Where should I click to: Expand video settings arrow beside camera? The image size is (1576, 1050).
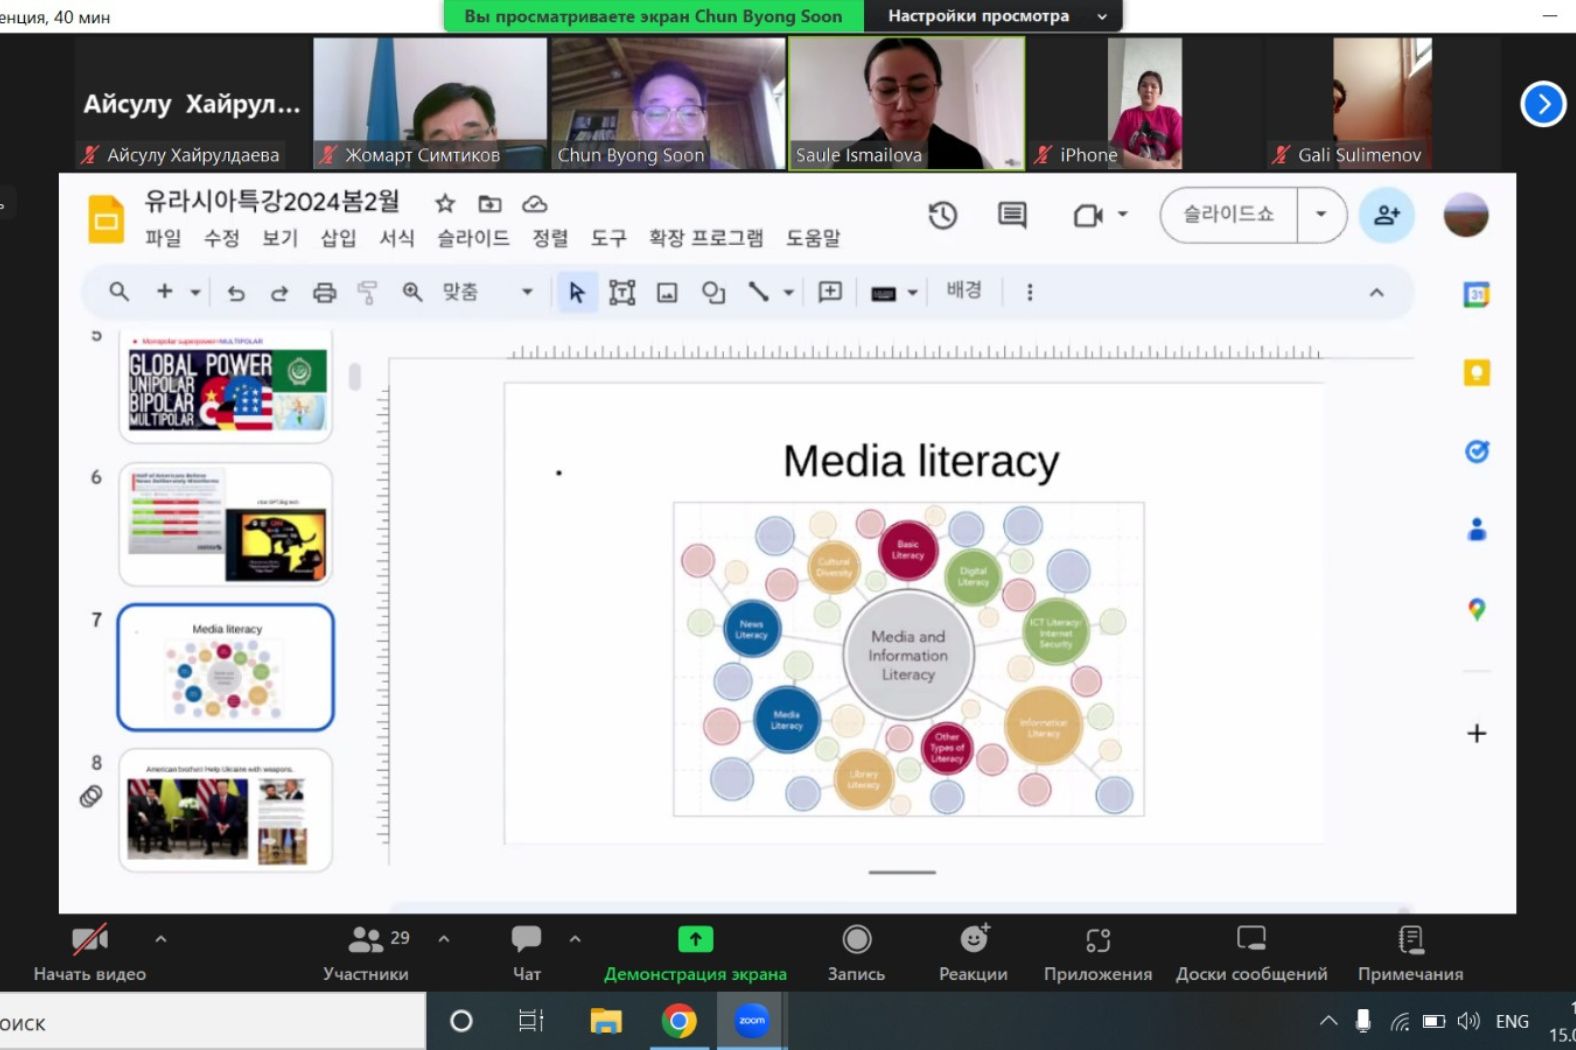click(x=161, y=939)
